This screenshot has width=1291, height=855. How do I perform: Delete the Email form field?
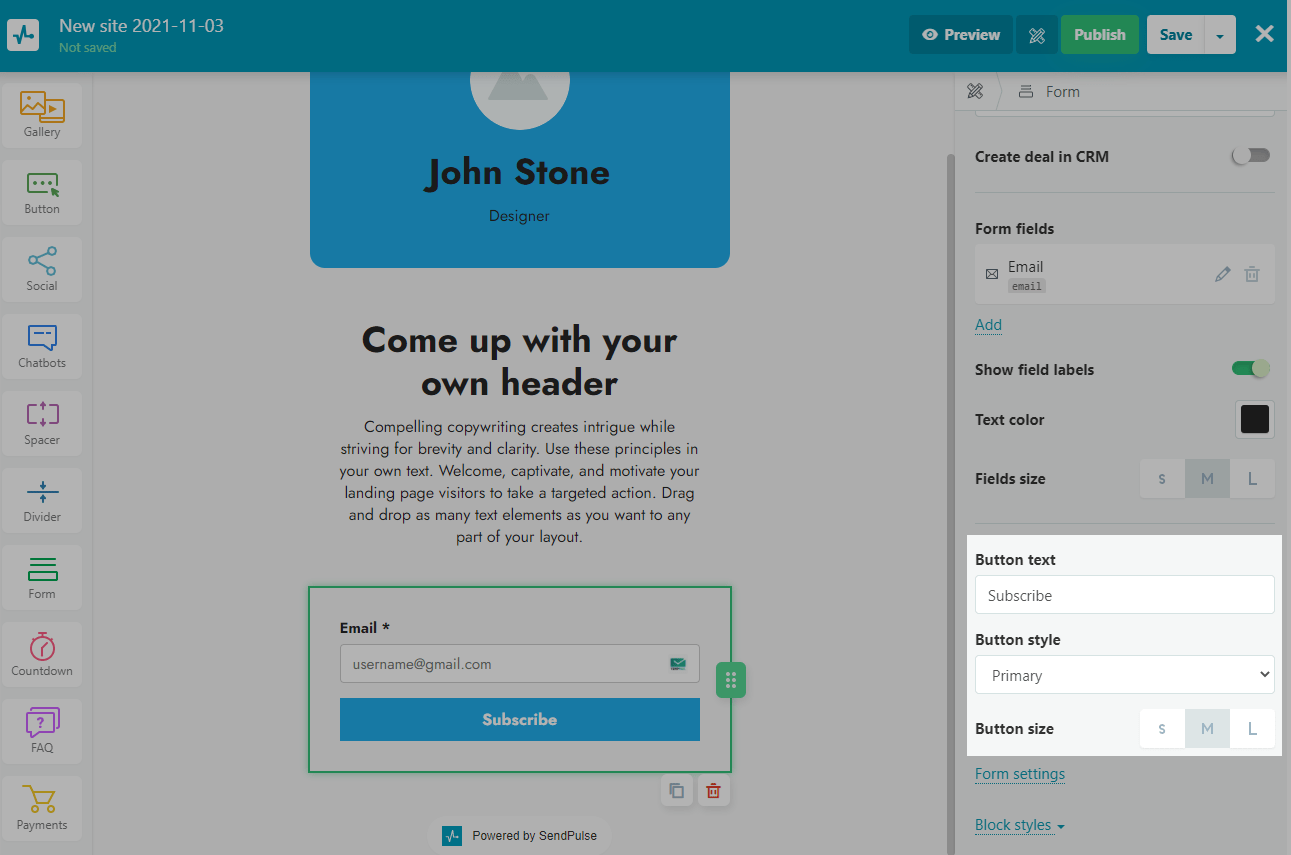point(1252,274)
